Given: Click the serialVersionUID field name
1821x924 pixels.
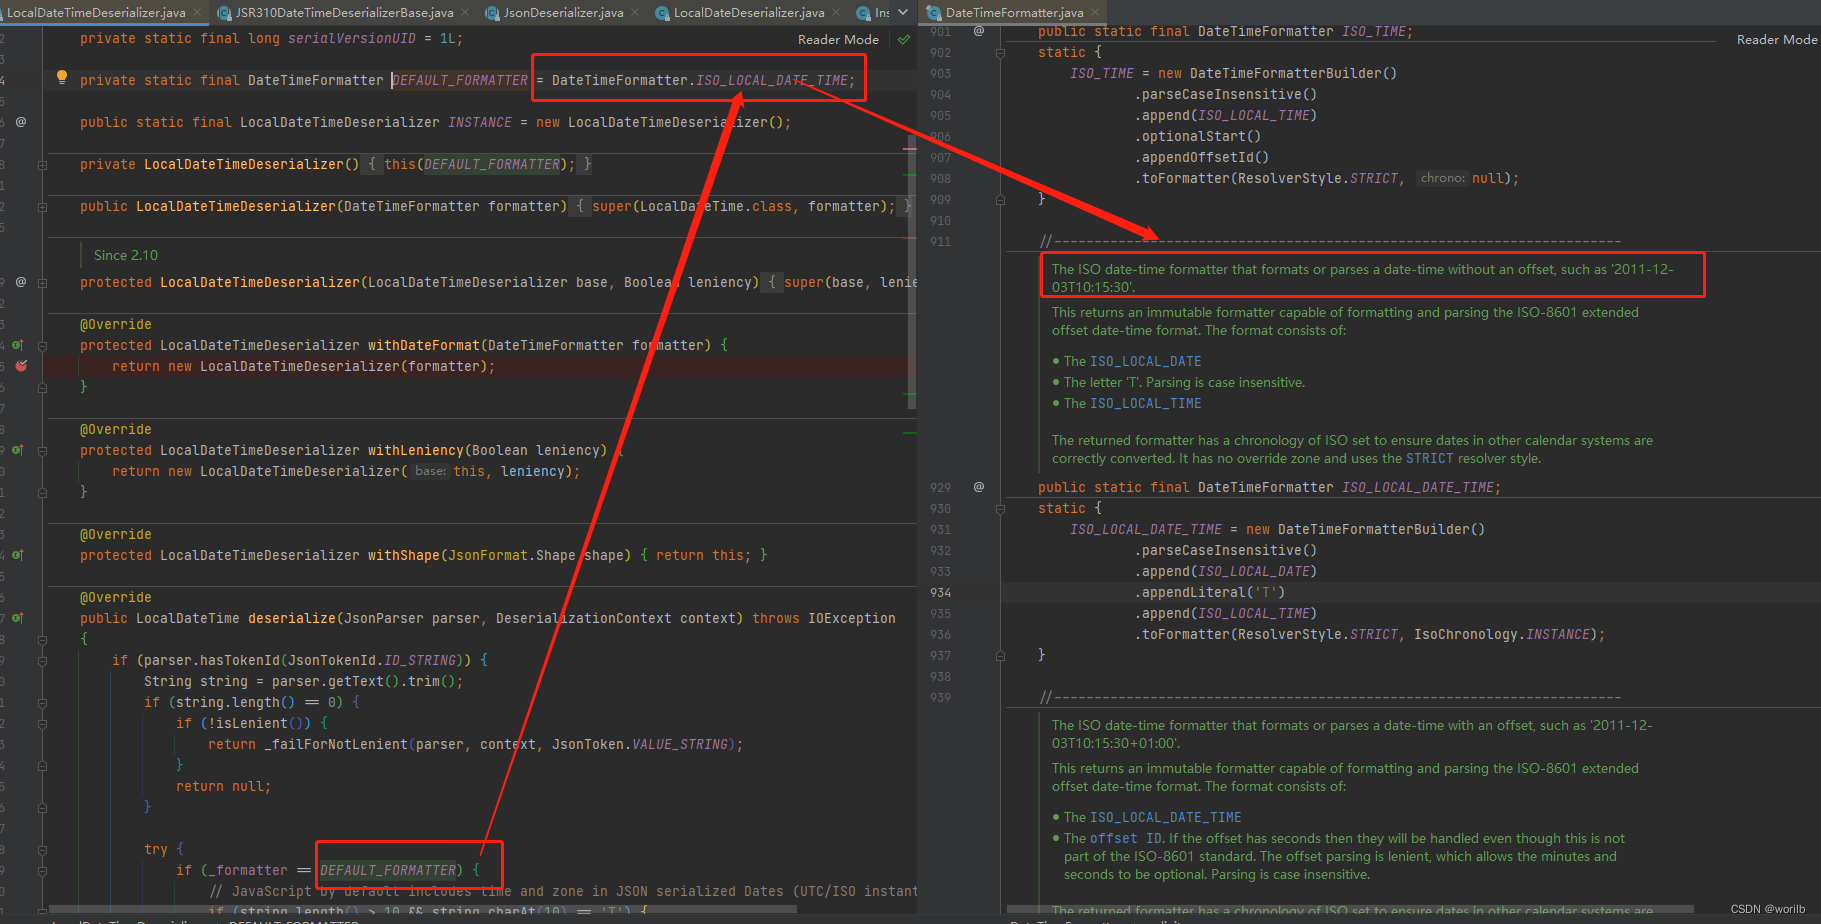Looking at the screenshot, I should 352,38.
